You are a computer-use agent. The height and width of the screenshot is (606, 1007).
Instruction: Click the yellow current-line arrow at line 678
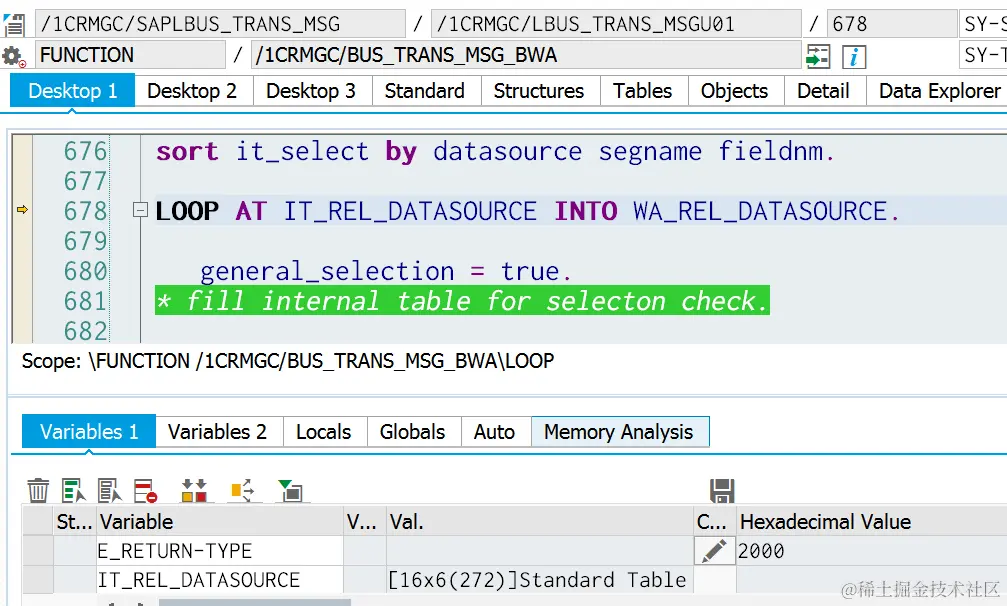22,210
